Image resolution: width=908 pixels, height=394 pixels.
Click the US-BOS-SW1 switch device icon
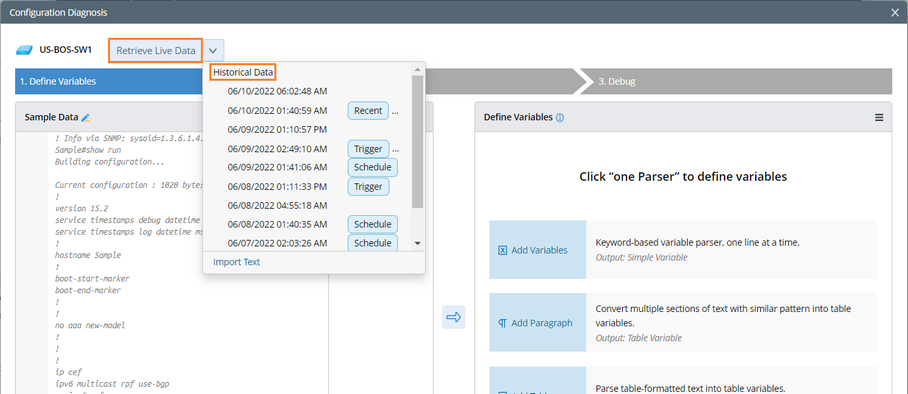click(24, 50)
